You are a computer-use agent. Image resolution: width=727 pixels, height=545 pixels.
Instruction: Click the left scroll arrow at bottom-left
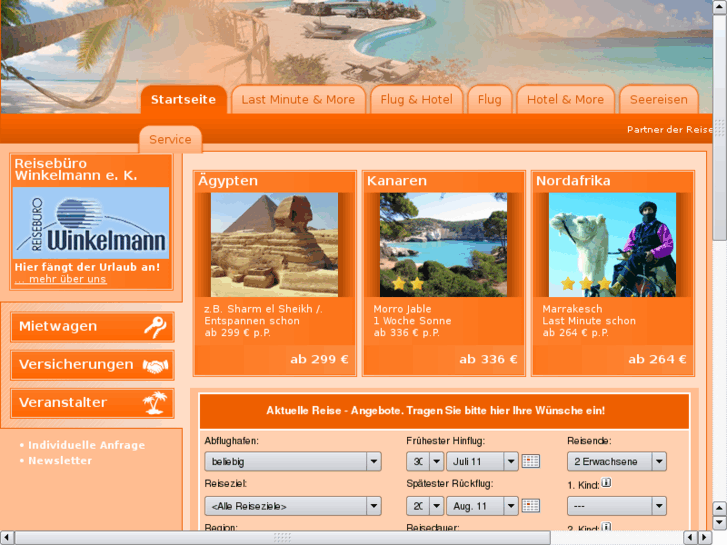6,538
